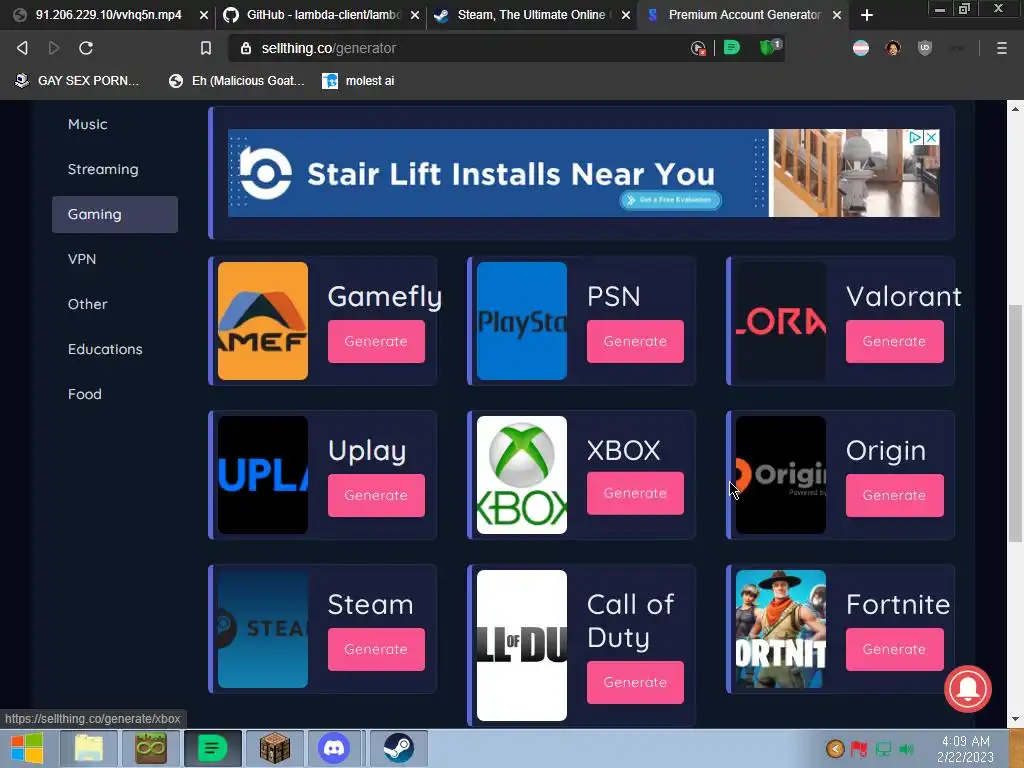Click the Gamefly logo thumbnail
Screen dimensions: 1024x768
coord(263,321)
